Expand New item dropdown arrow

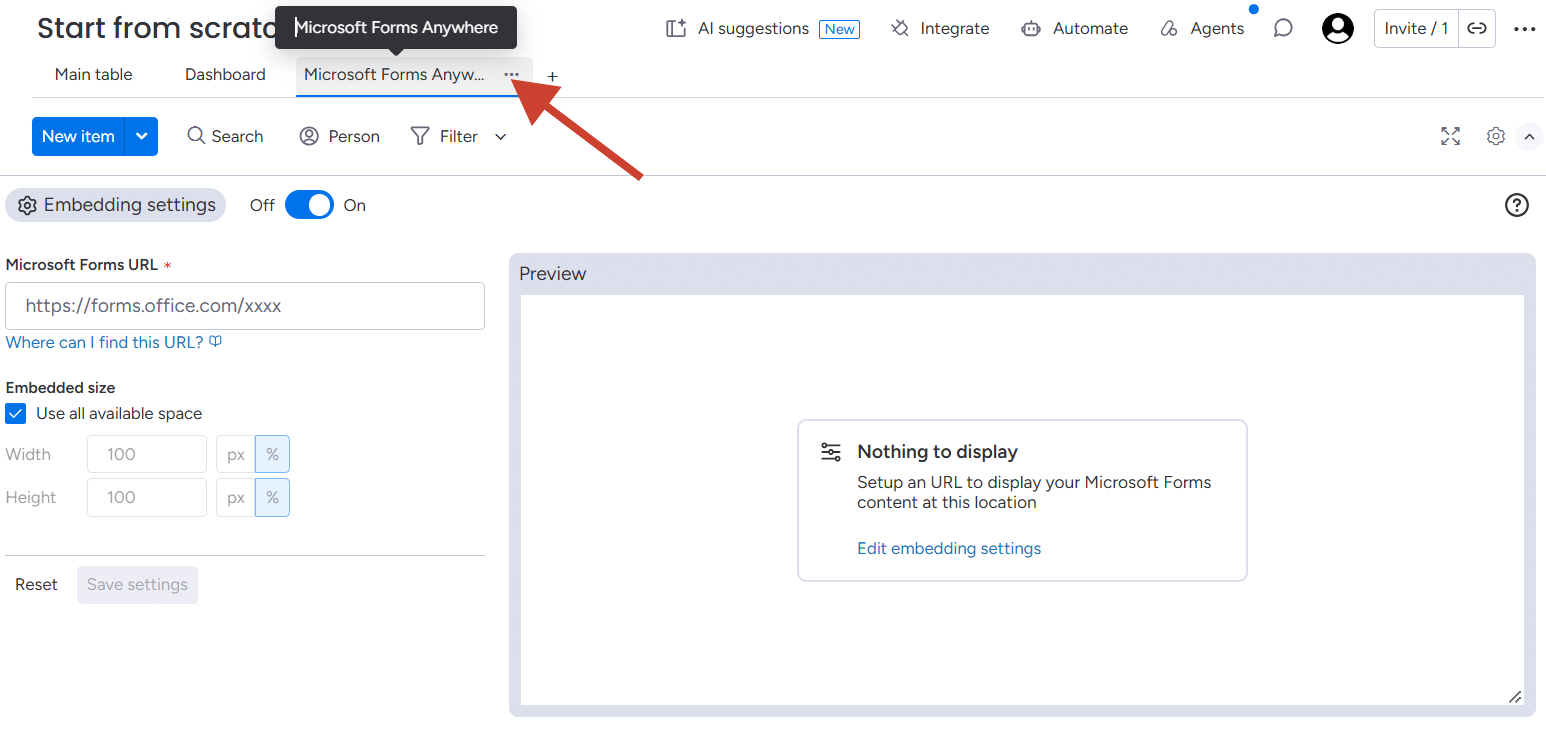point(141,136)
